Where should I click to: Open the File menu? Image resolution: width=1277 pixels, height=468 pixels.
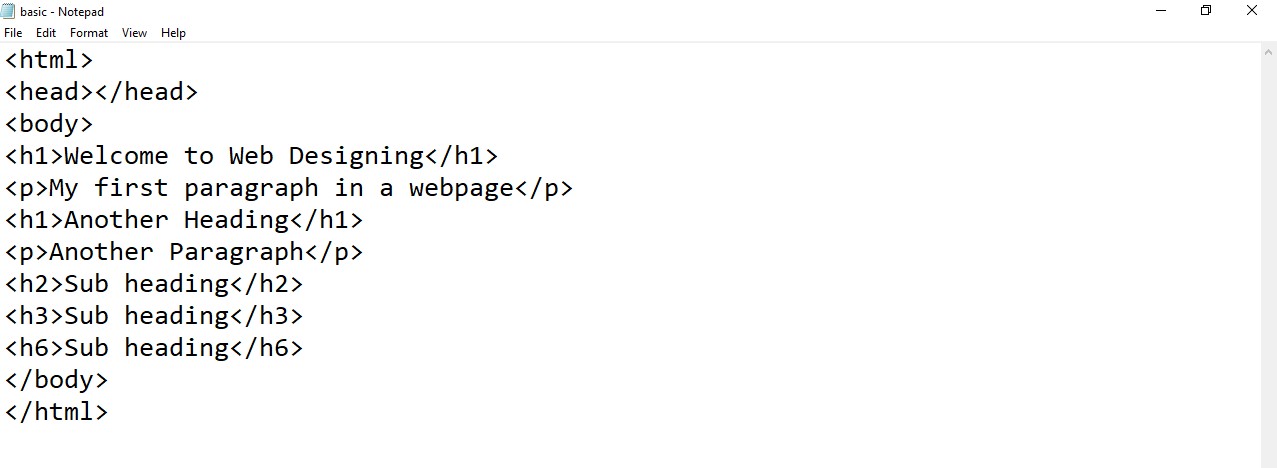(13, 33)
